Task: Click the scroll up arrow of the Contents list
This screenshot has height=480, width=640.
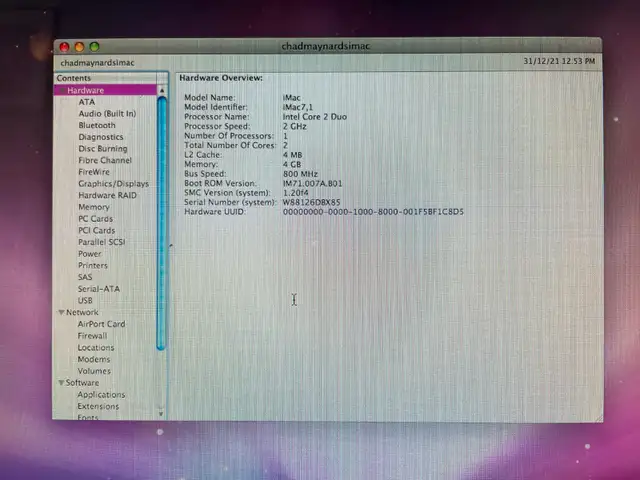Action: [162, 90]
